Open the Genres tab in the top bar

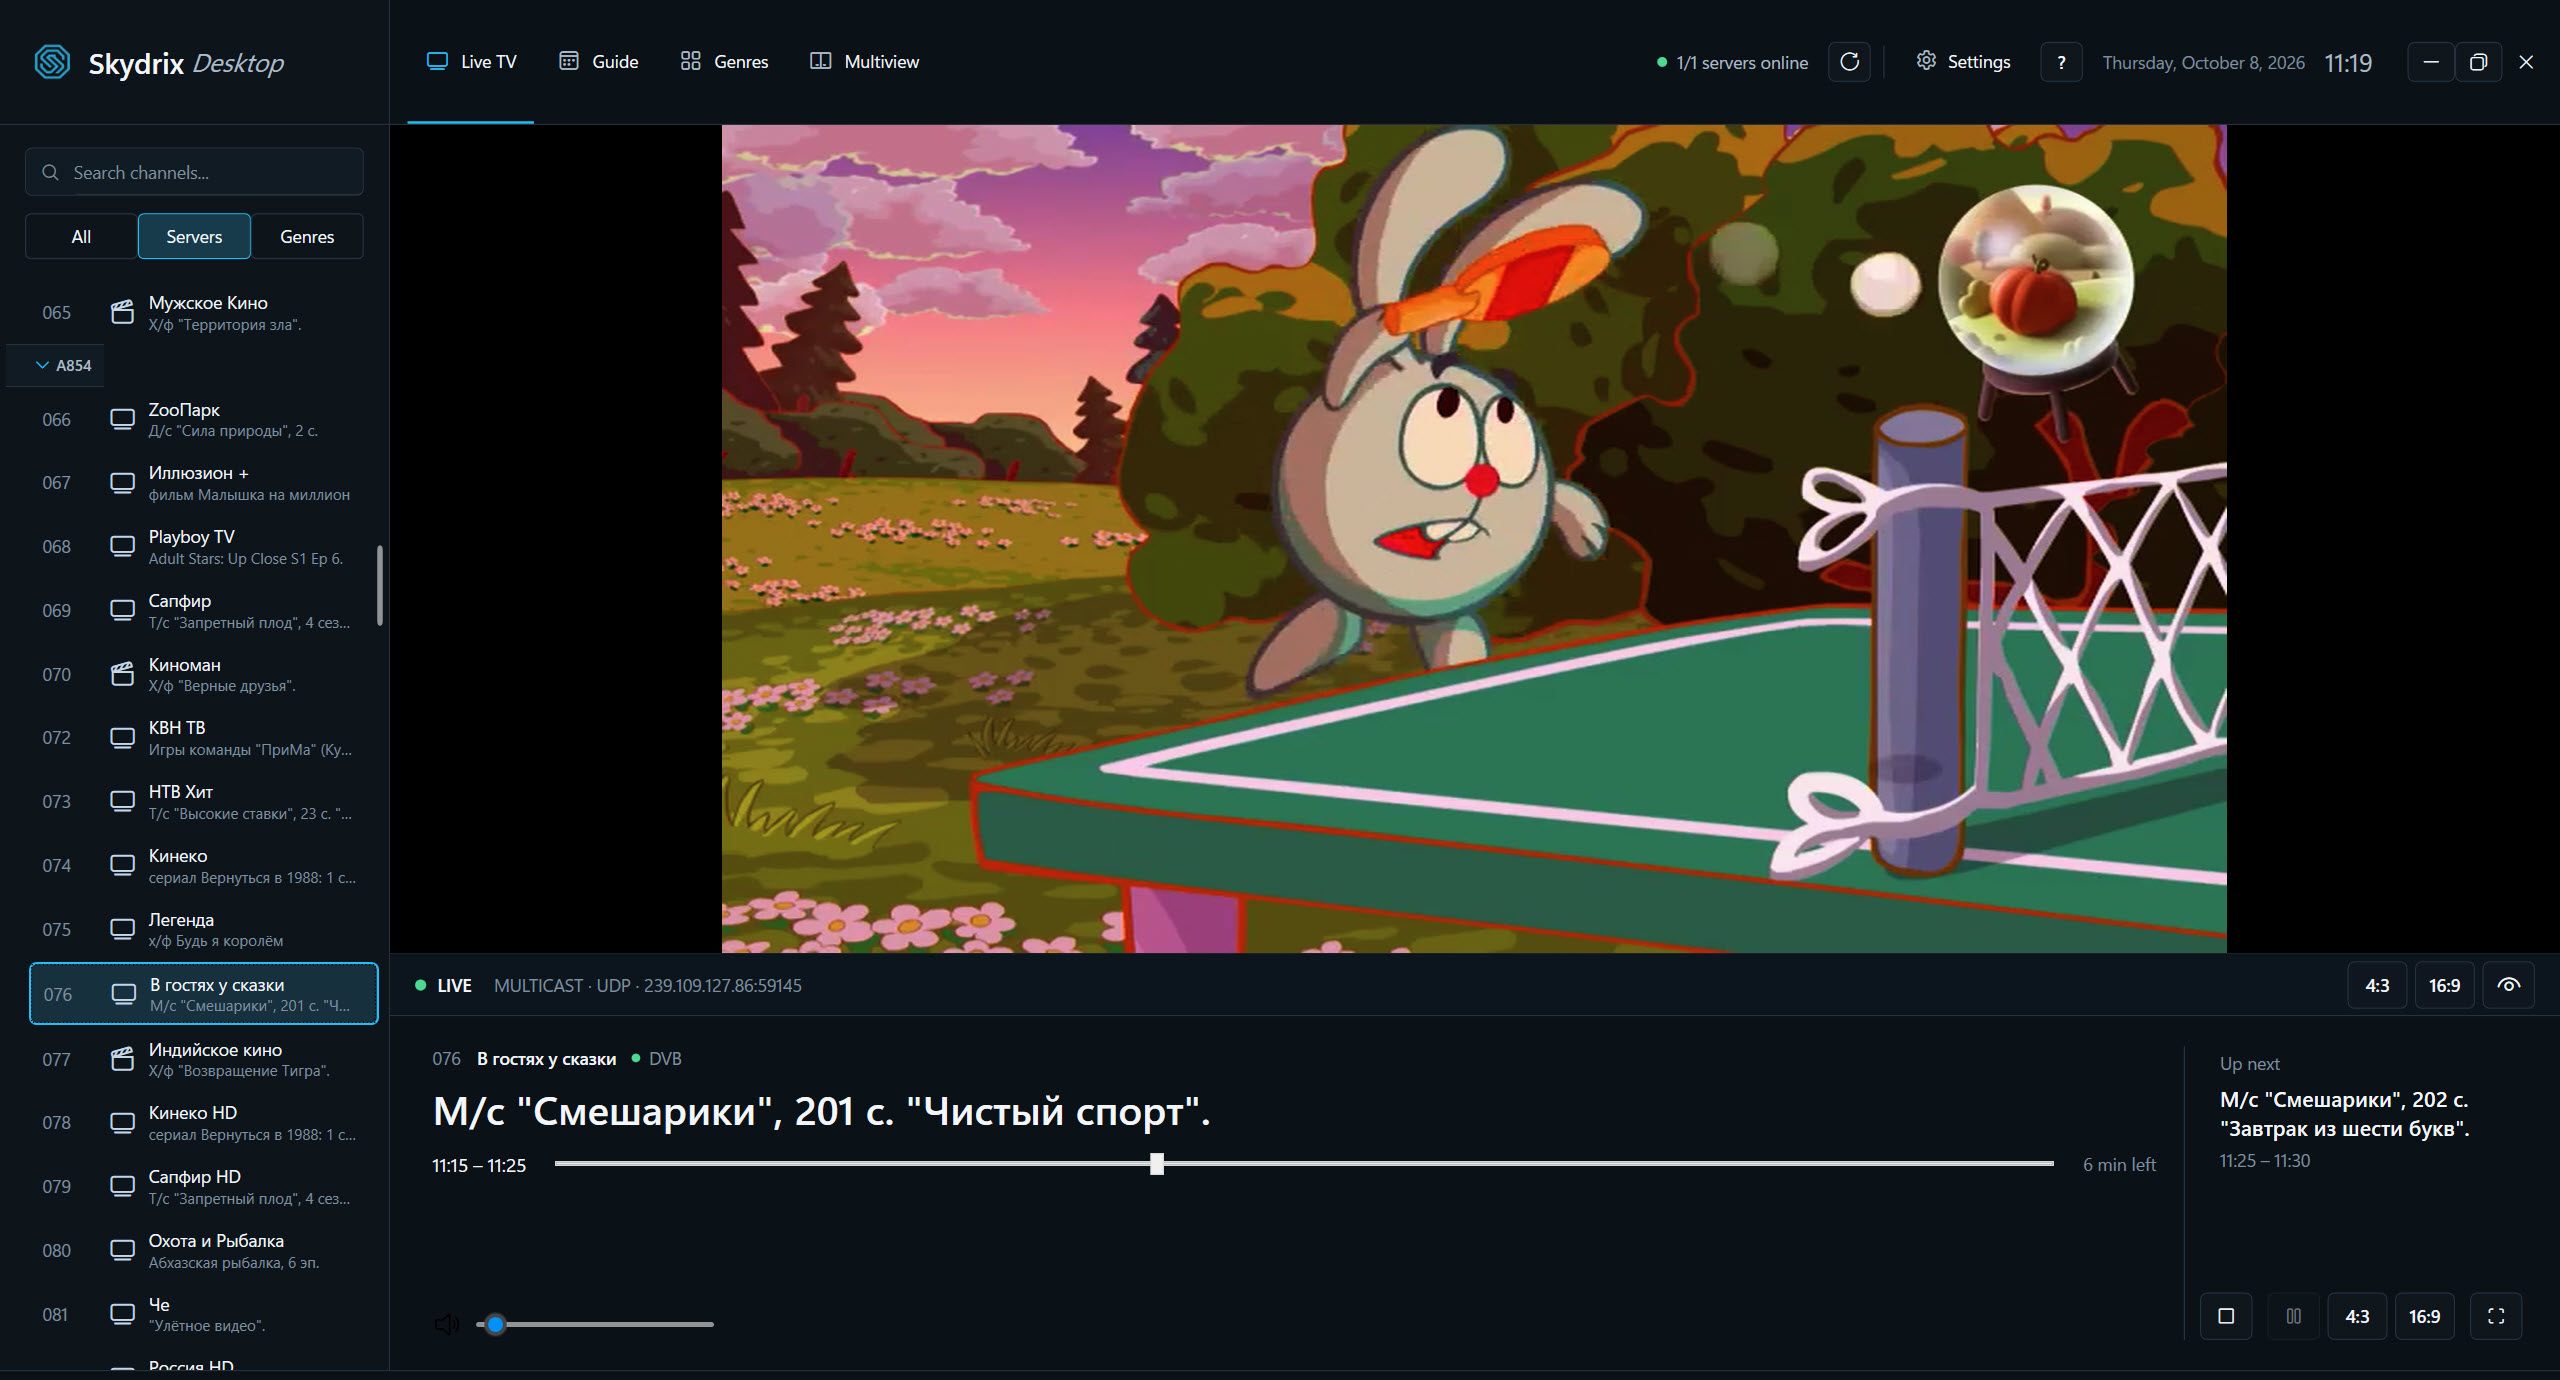pos(724,62)
